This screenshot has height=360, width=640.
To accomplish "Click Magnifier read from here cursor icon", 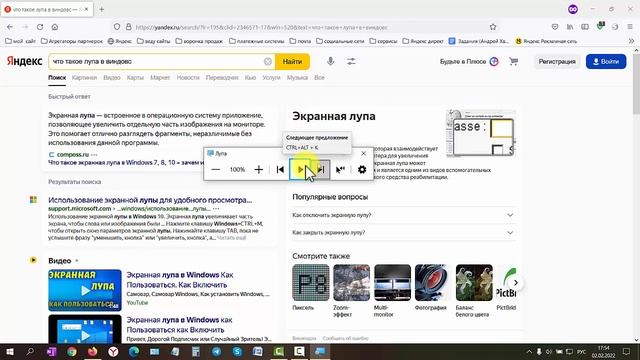I will [x=340, y=169].
